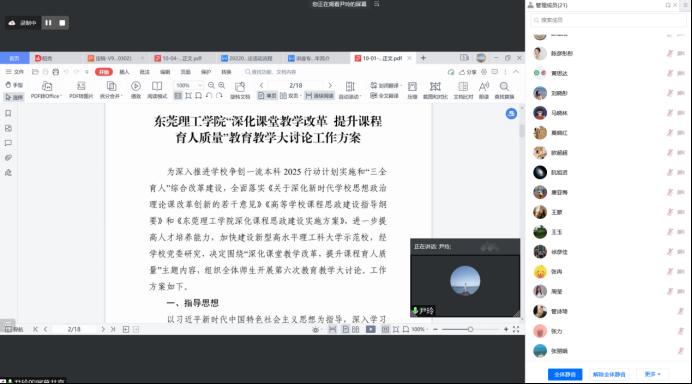Screen dimensions: 692x384
Task: Toggle 单页 single page view
Action: pos(267,95)
